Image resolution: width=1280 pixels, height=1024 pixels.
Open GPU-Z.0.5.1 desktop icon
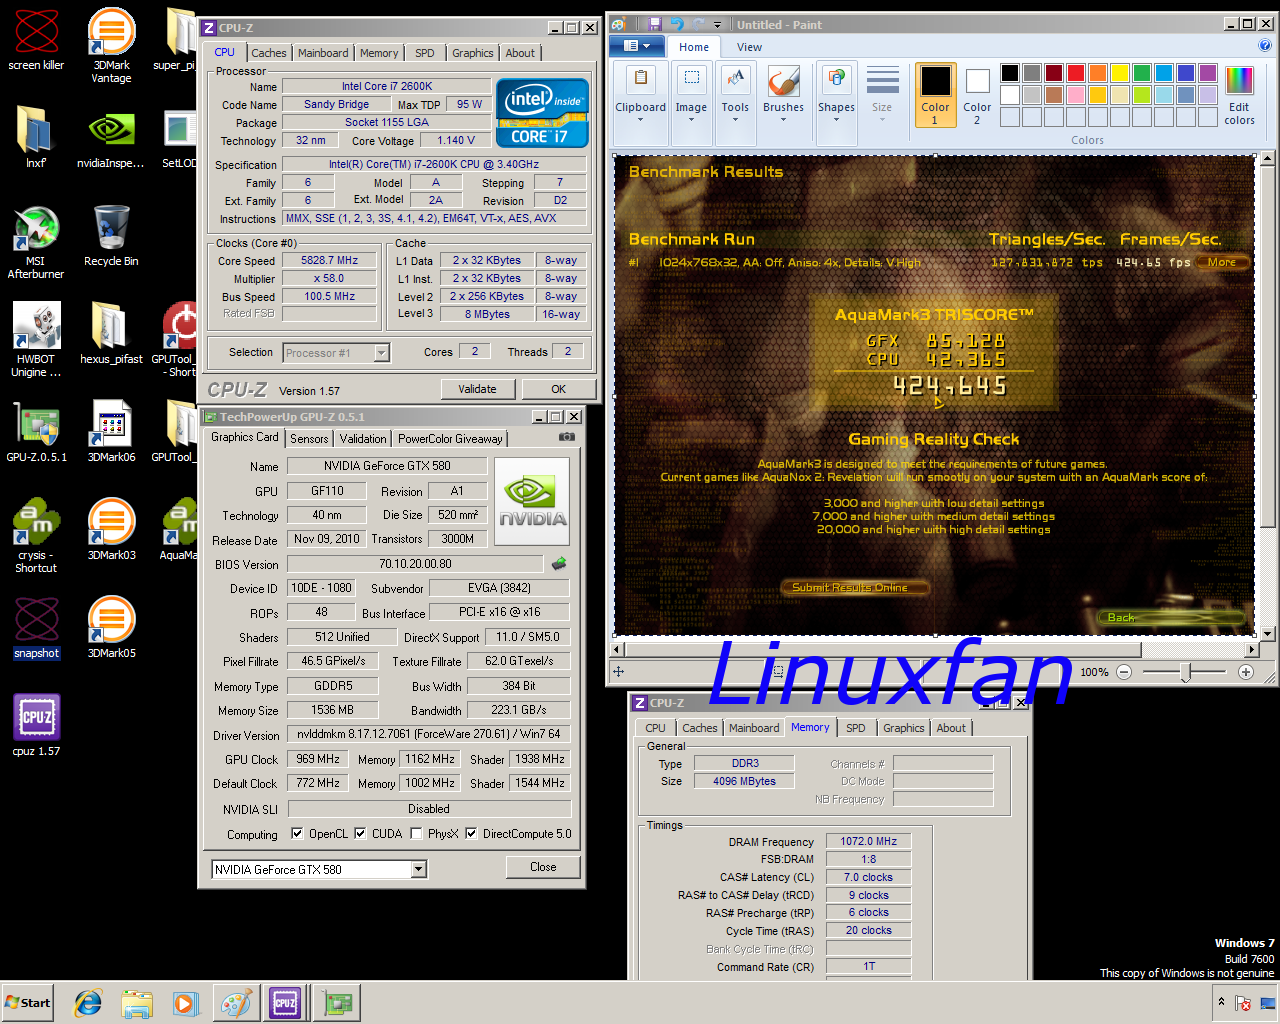click(x=36, y=432)
